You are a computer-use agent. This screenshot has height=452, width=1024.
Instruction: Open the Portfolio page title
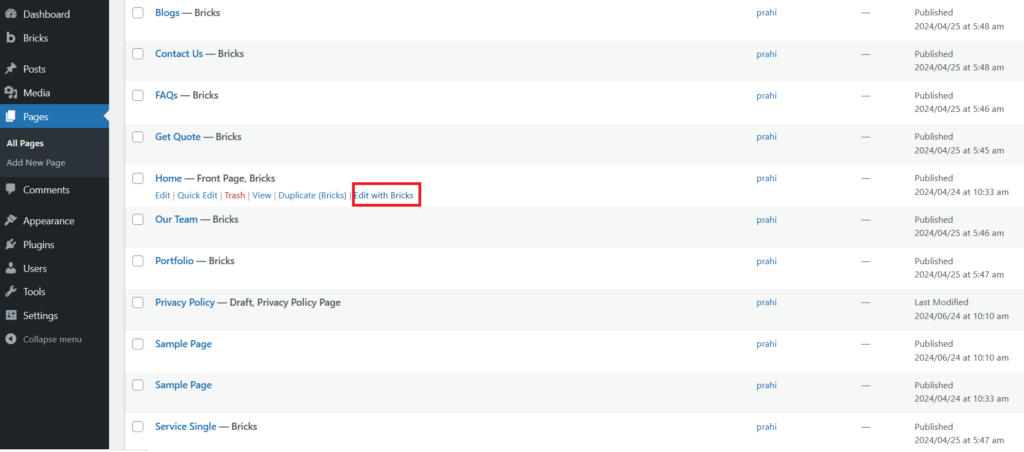tap(174, 261)
